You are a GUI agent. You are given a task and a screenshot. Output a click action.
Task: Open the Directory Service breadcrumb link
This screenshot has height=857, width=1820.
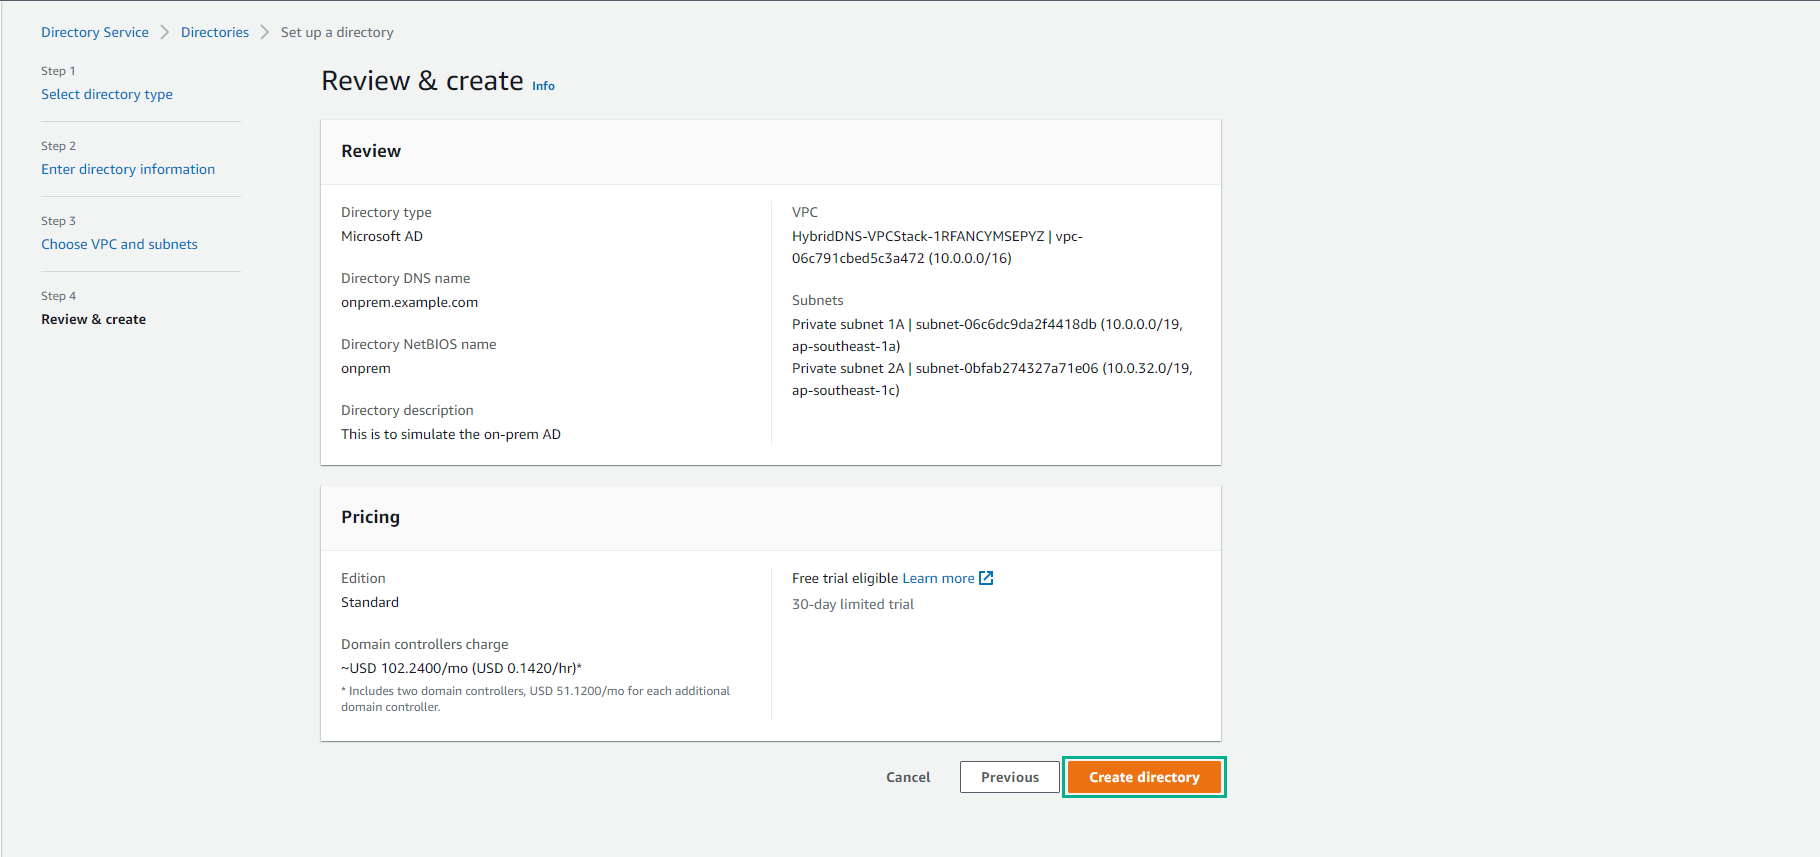click(x=95, y=32)
